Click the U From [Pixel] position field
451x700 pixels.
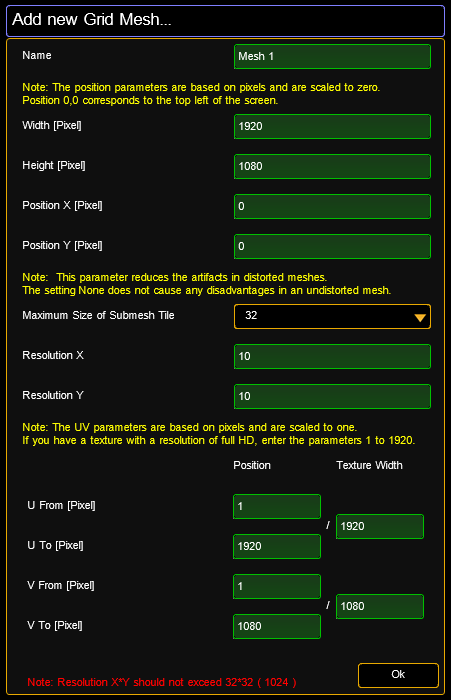[277, 506]
